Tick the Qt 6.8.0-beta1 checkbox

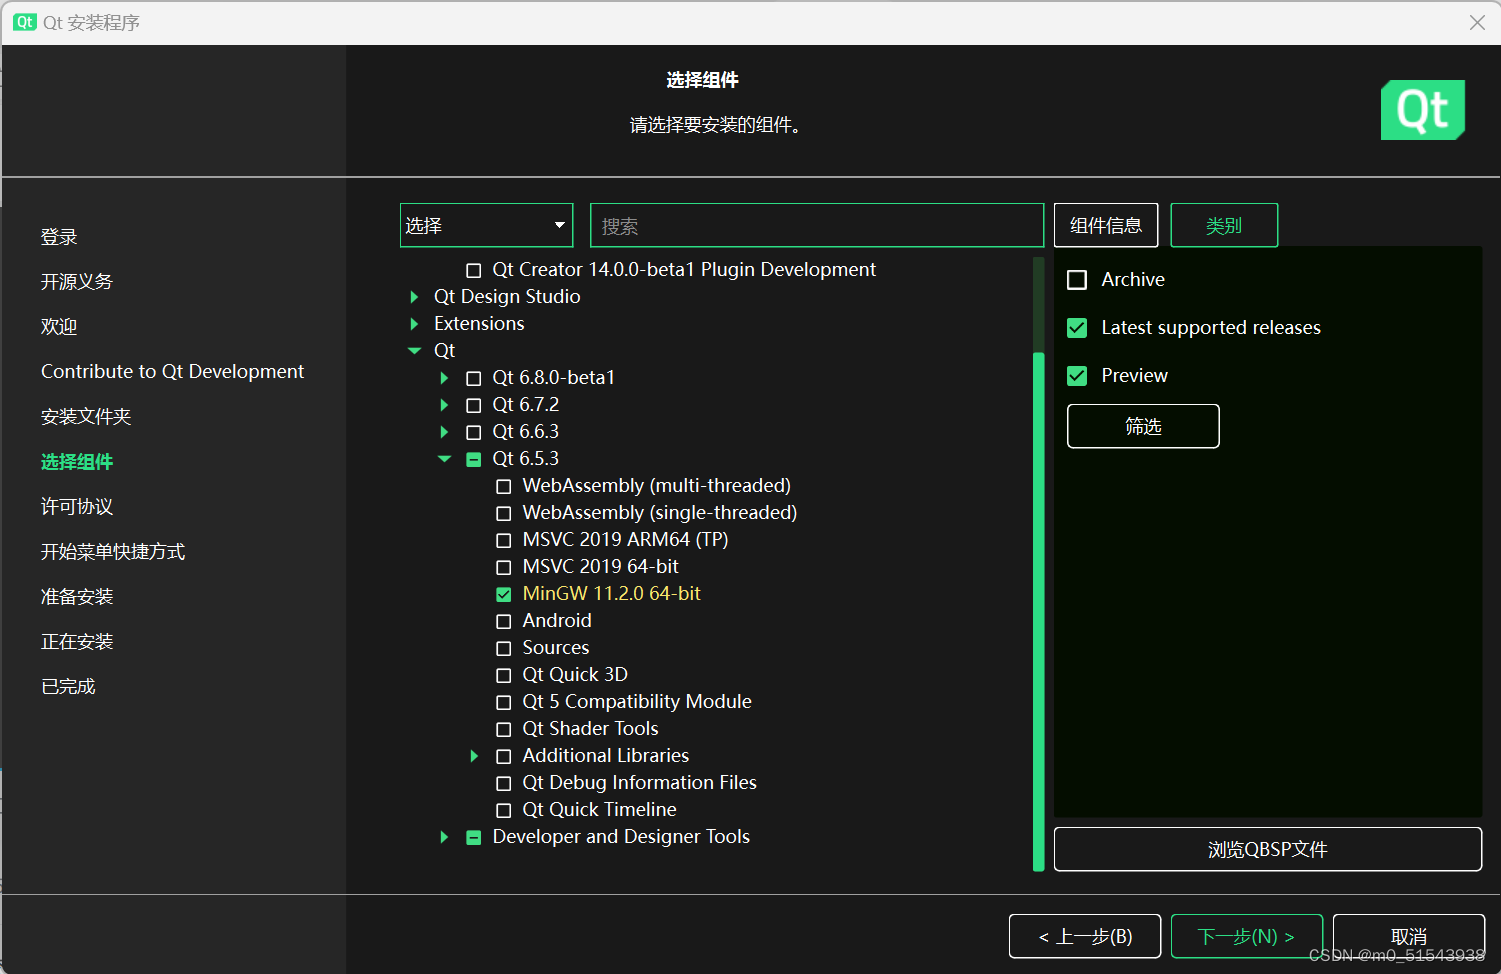(474, 378)
